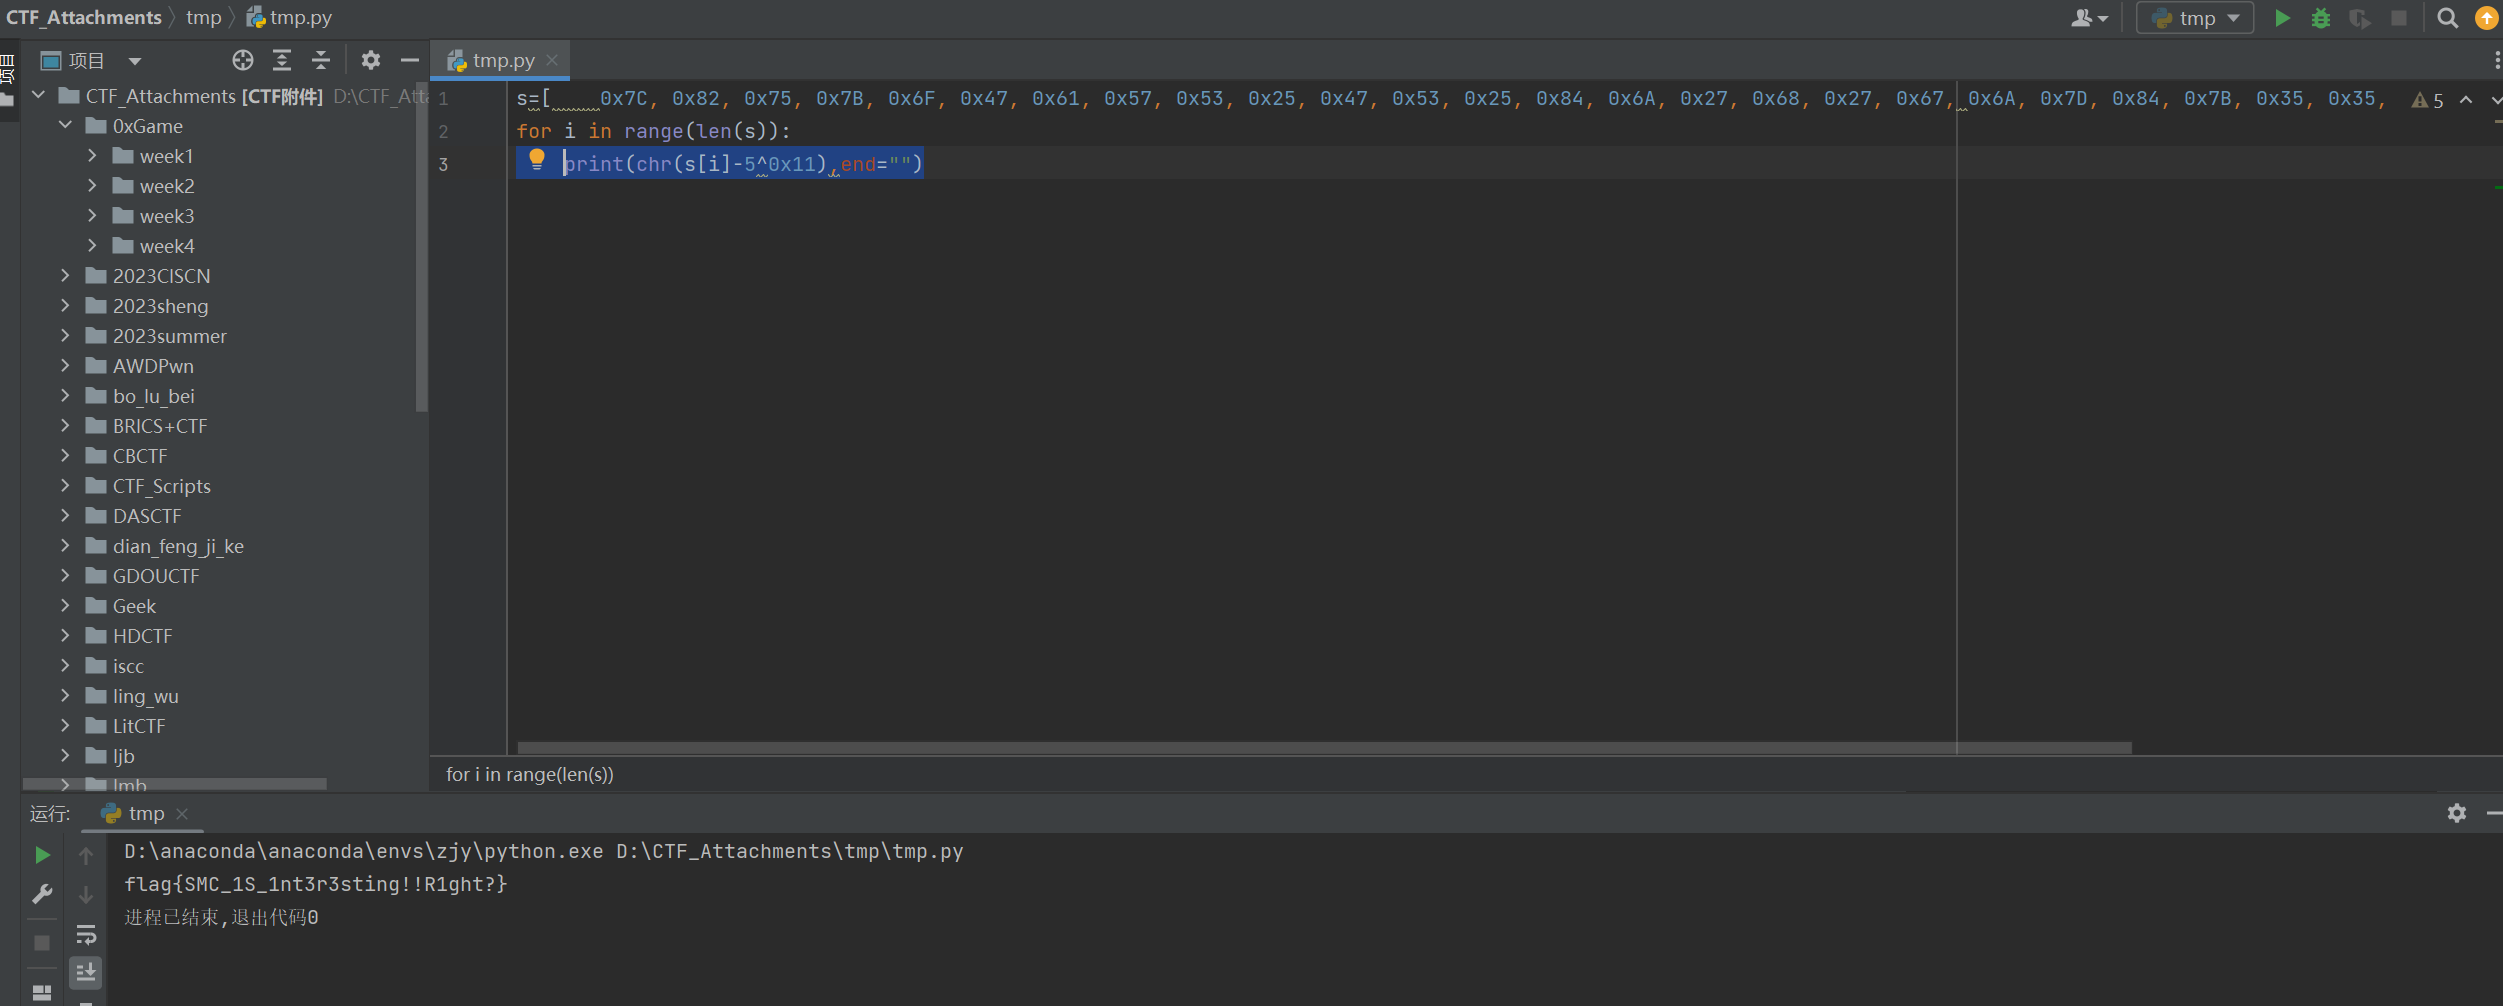Viewport: 2503px width, 1006px height.
Task: Click the yellow lightbulb intention icon
Action: pyautogui.click(x=537, y=159)
